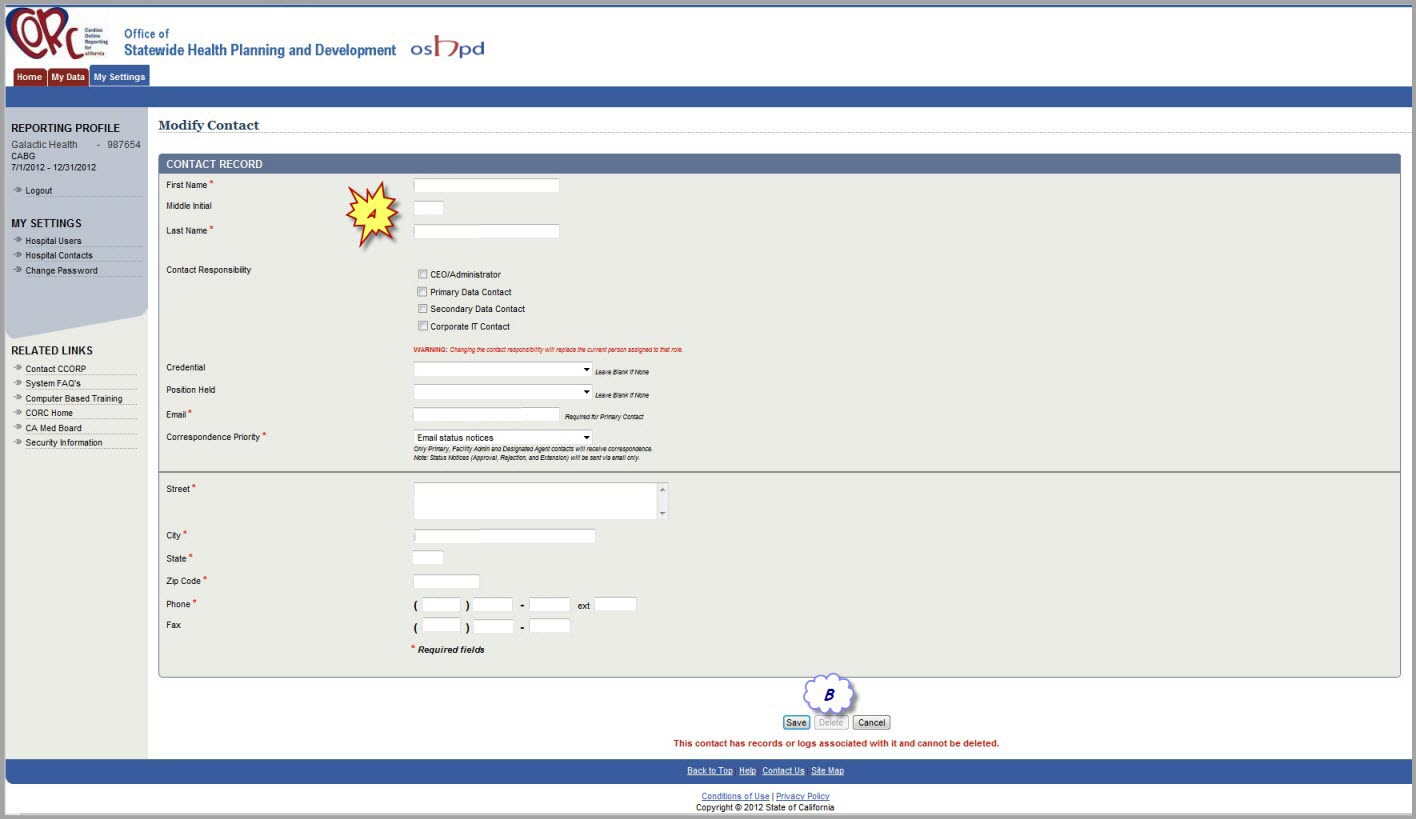The height and width of the screenshot is (819, 1416).
Task: Open Hospital Contacts settings link
Action: click(59, 255)
